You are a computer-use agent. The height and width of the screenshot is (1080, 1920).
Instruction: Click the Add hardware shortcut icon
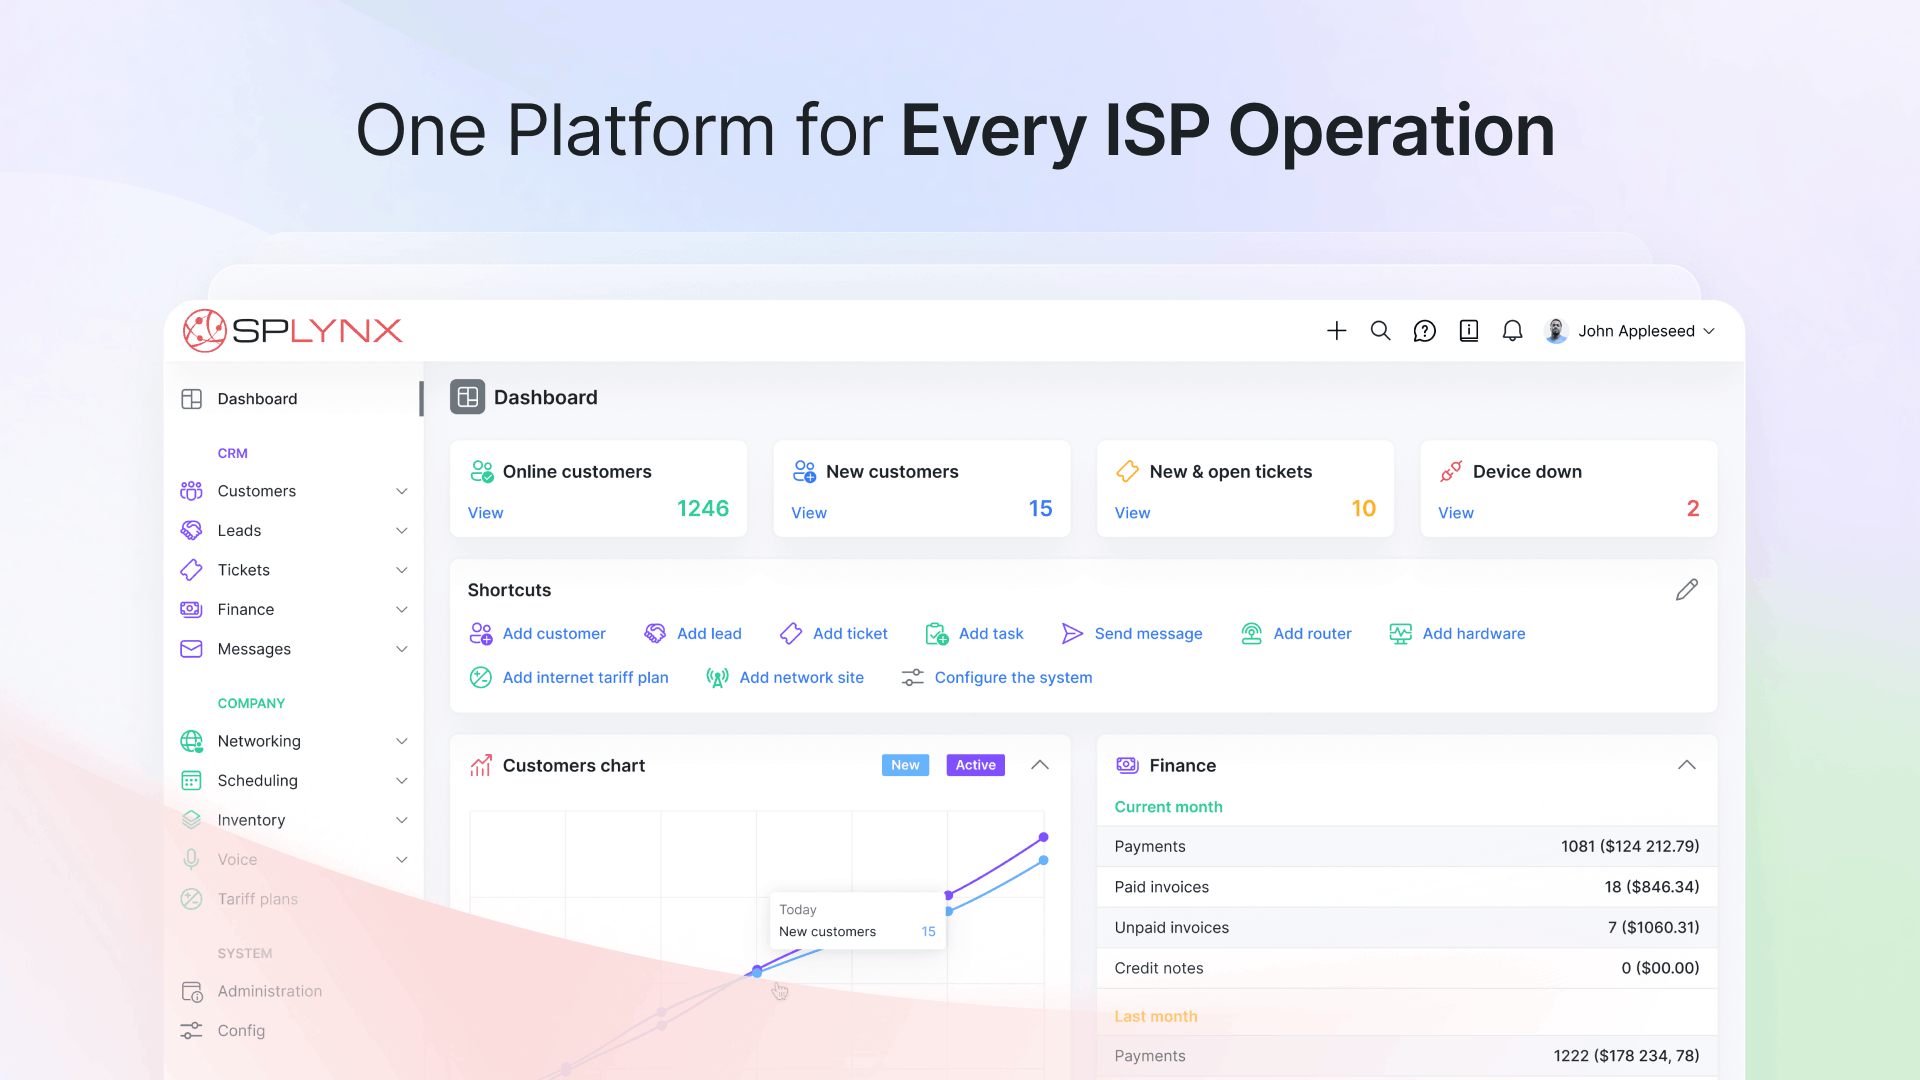click(1400, 634)
